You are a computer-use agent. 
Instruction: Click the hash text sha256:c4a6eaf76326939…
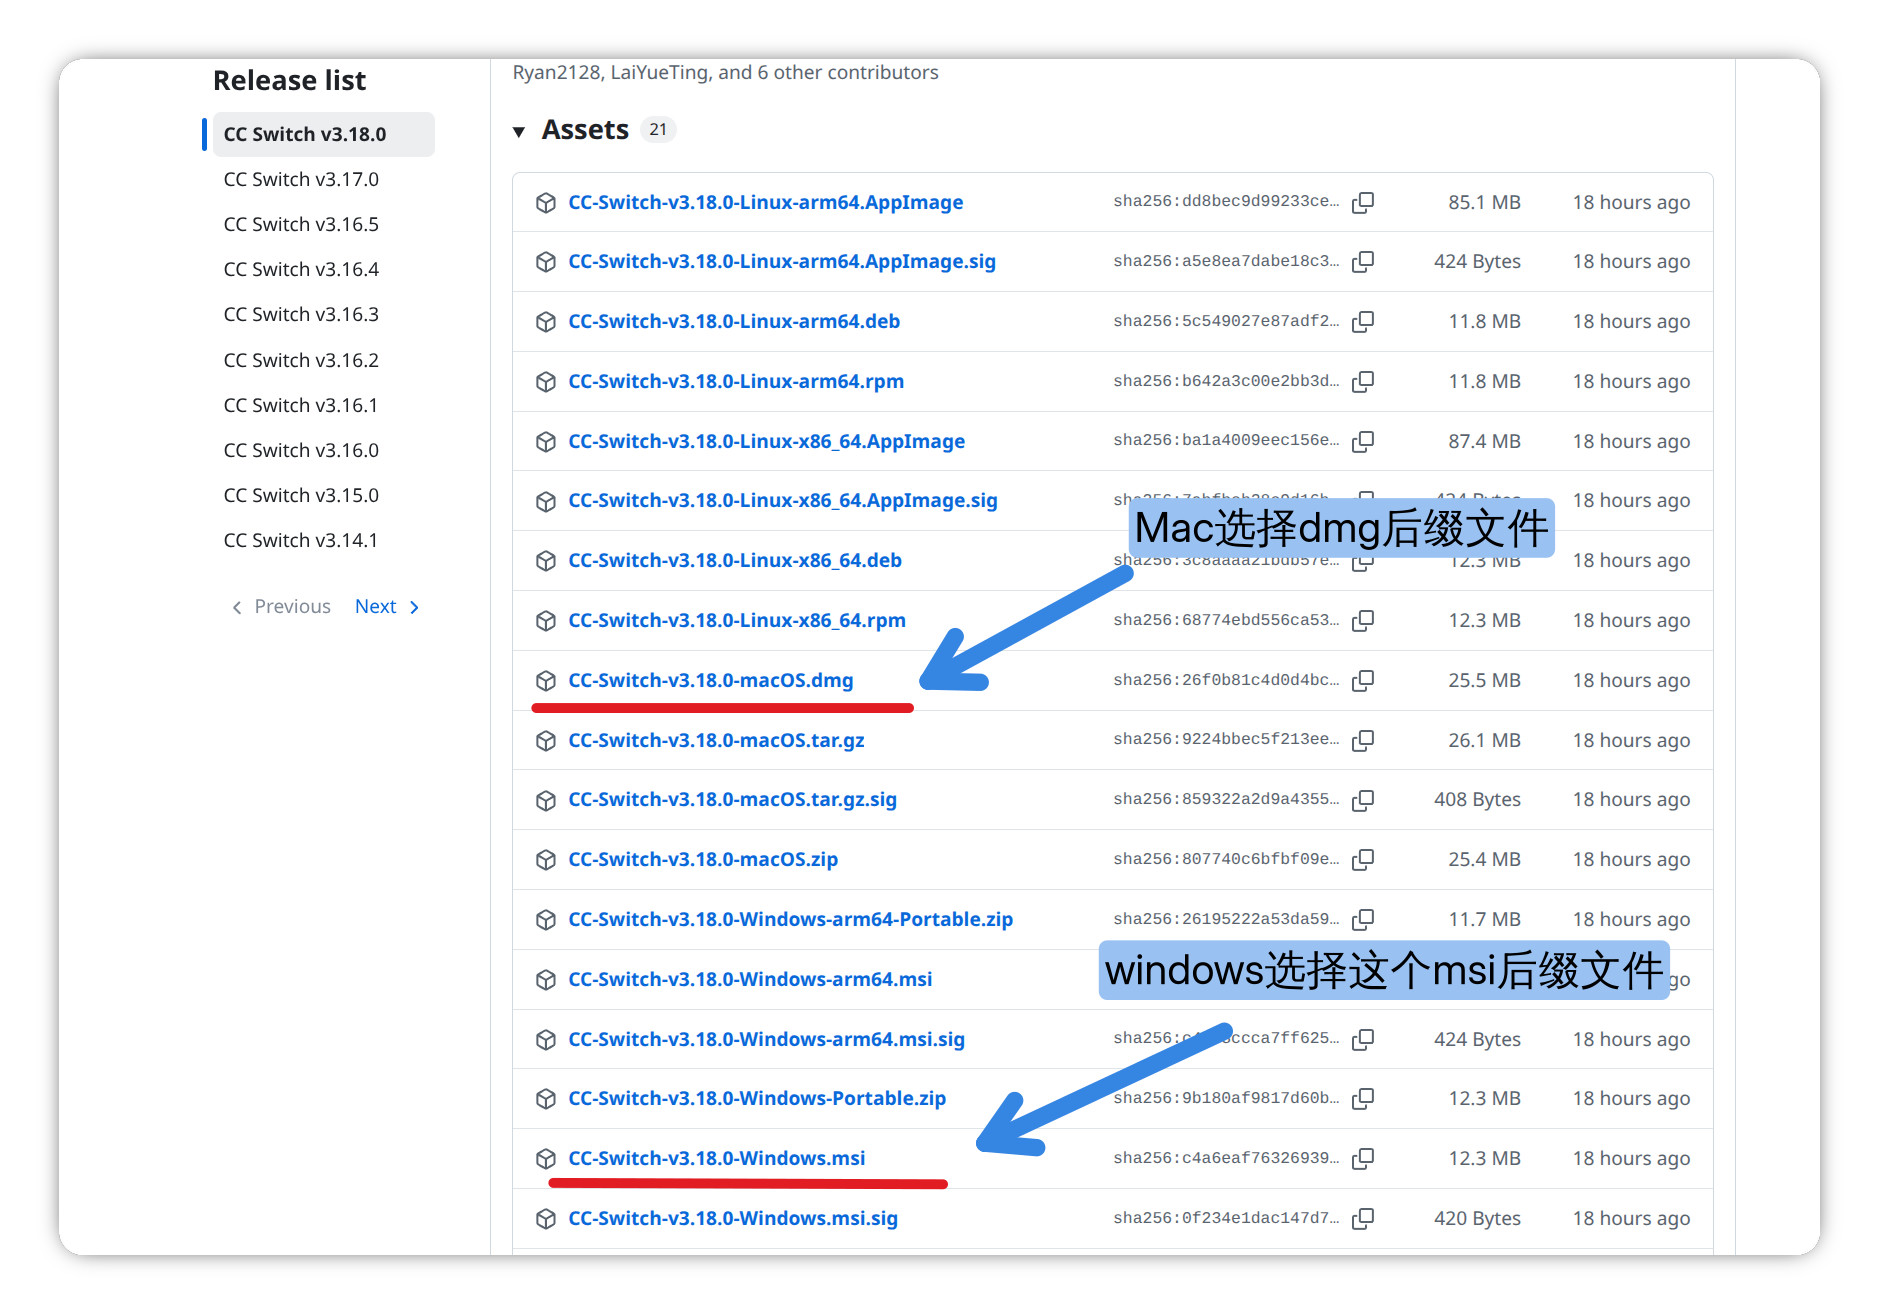[1226, 1158]
